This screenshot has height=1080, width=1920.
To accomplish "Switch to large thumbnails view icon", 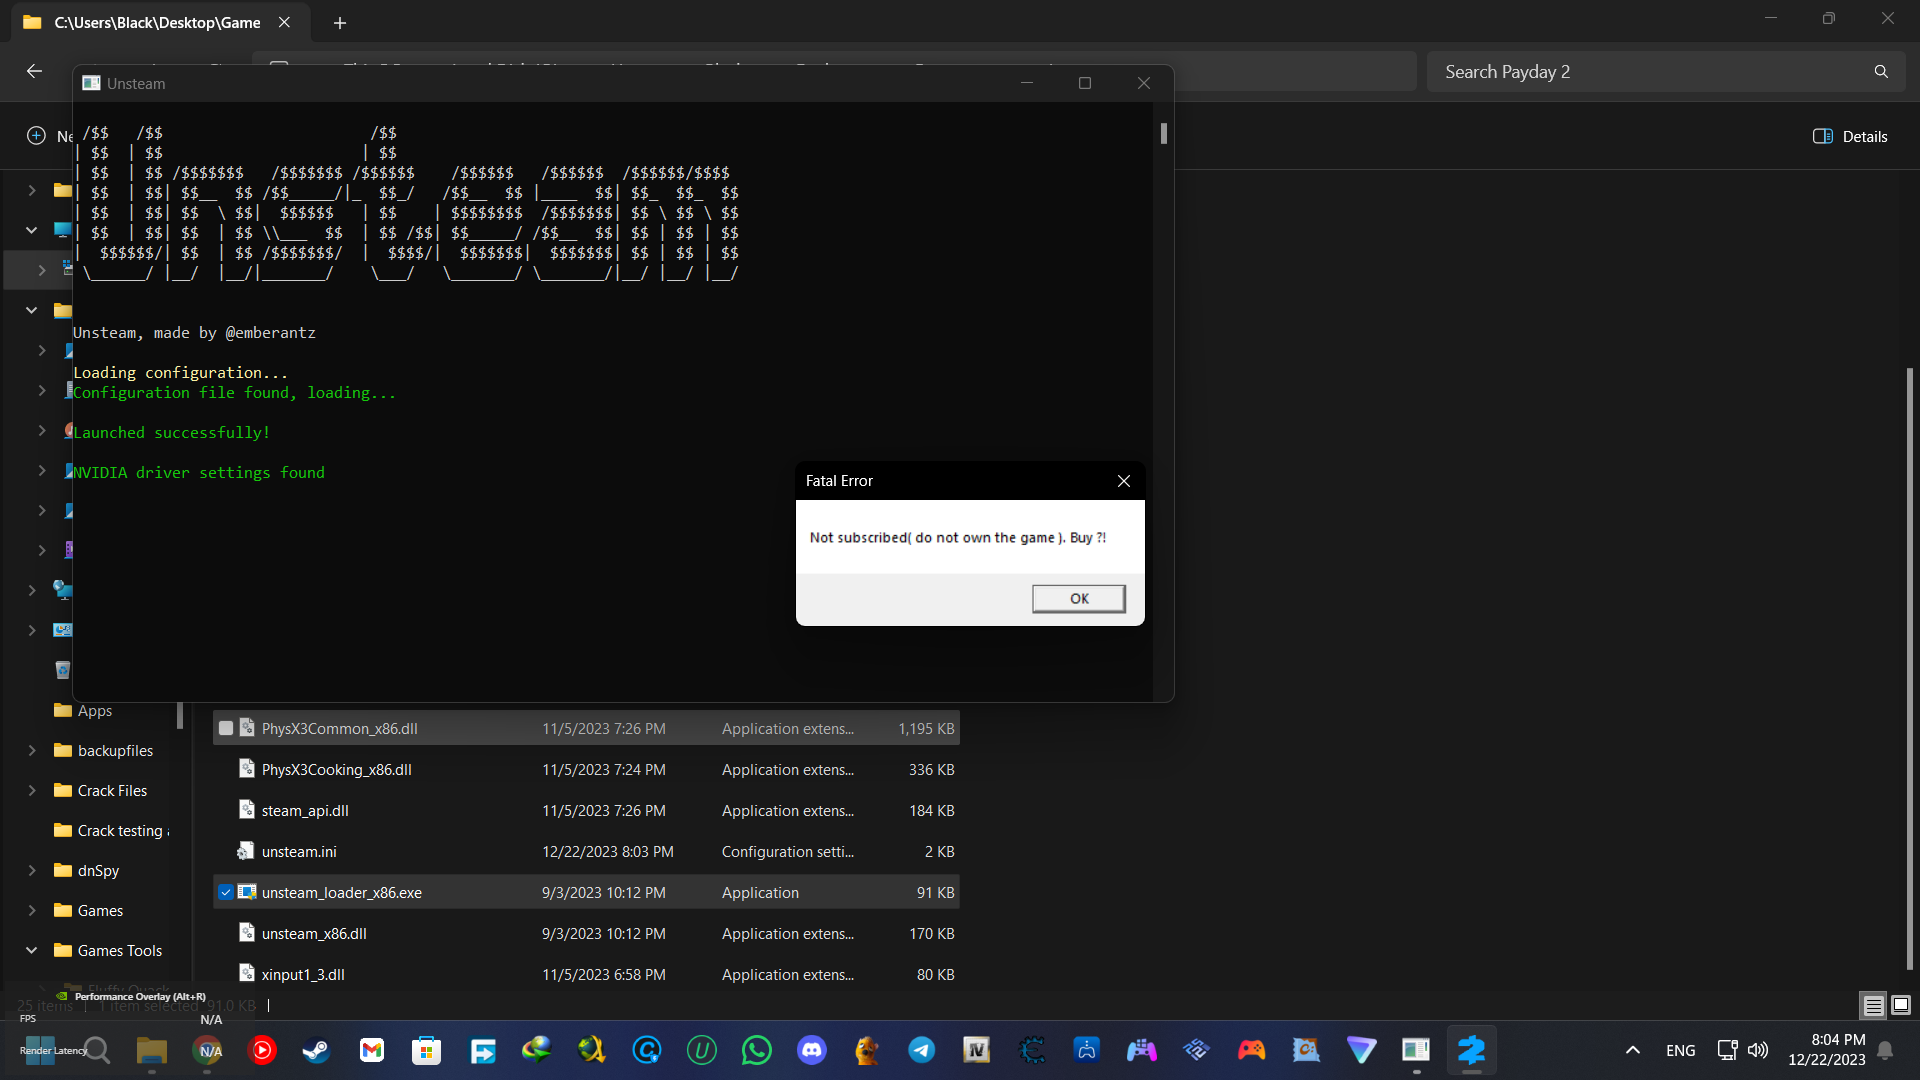I will click(1901, 1005).
